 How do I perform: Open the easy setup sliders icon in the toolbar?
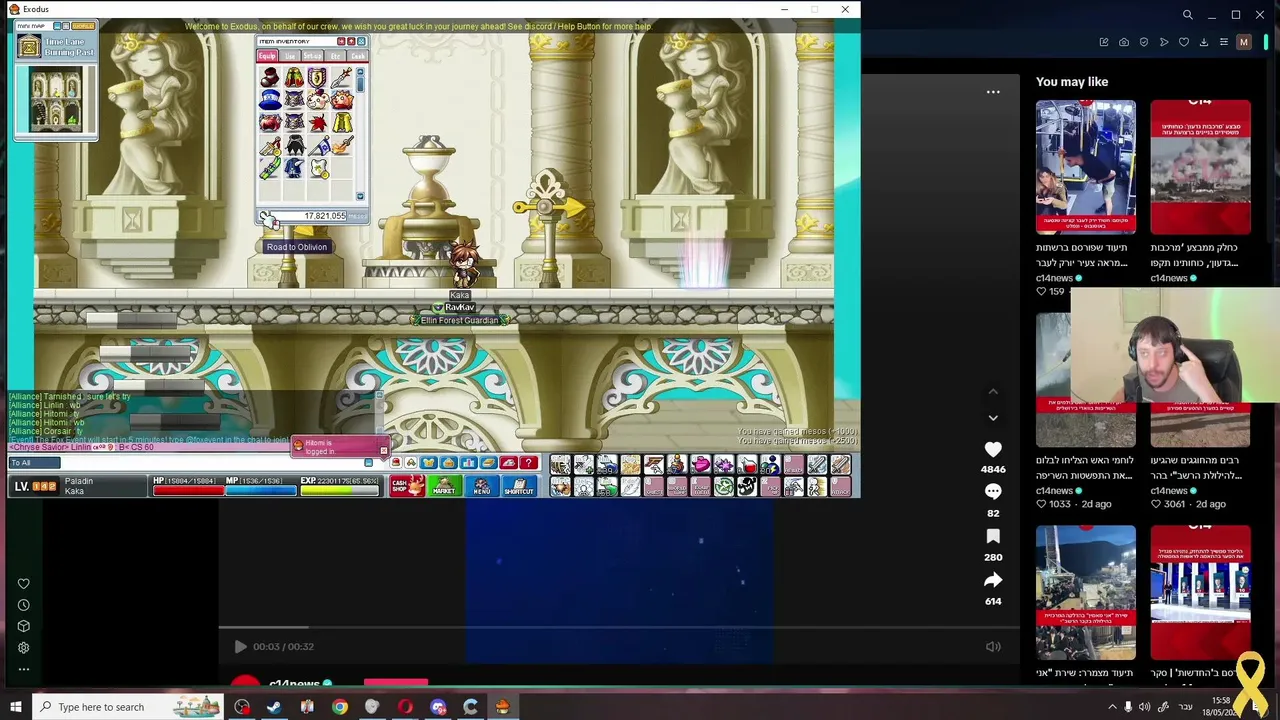[1223, 42]
